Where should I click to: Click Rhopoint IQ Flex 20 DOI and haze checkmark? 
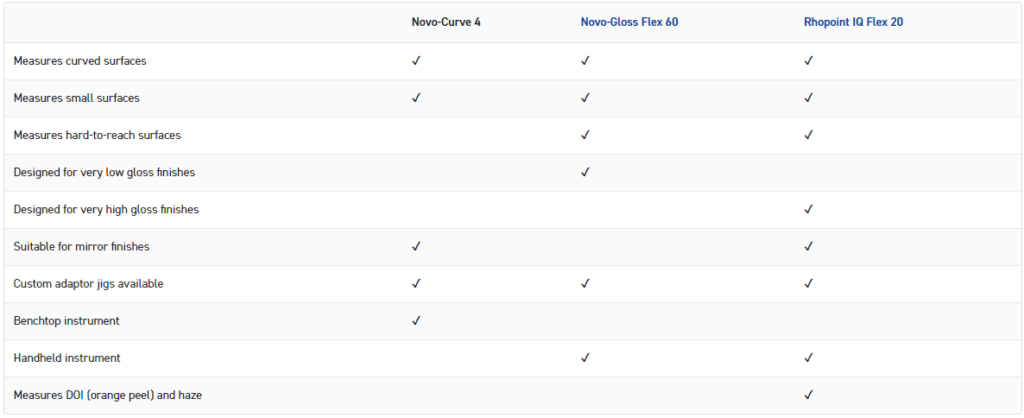coord(808,395)
